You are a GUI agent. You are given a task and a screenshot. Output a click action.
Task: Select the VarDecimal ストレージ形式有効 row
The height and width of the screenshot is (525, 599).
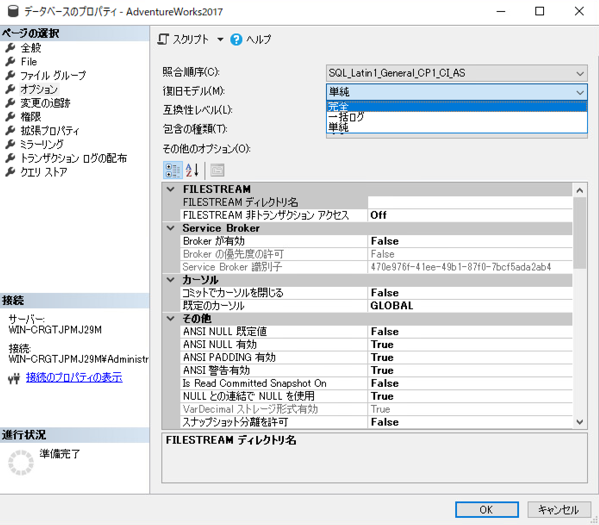[x=376, y=409]
